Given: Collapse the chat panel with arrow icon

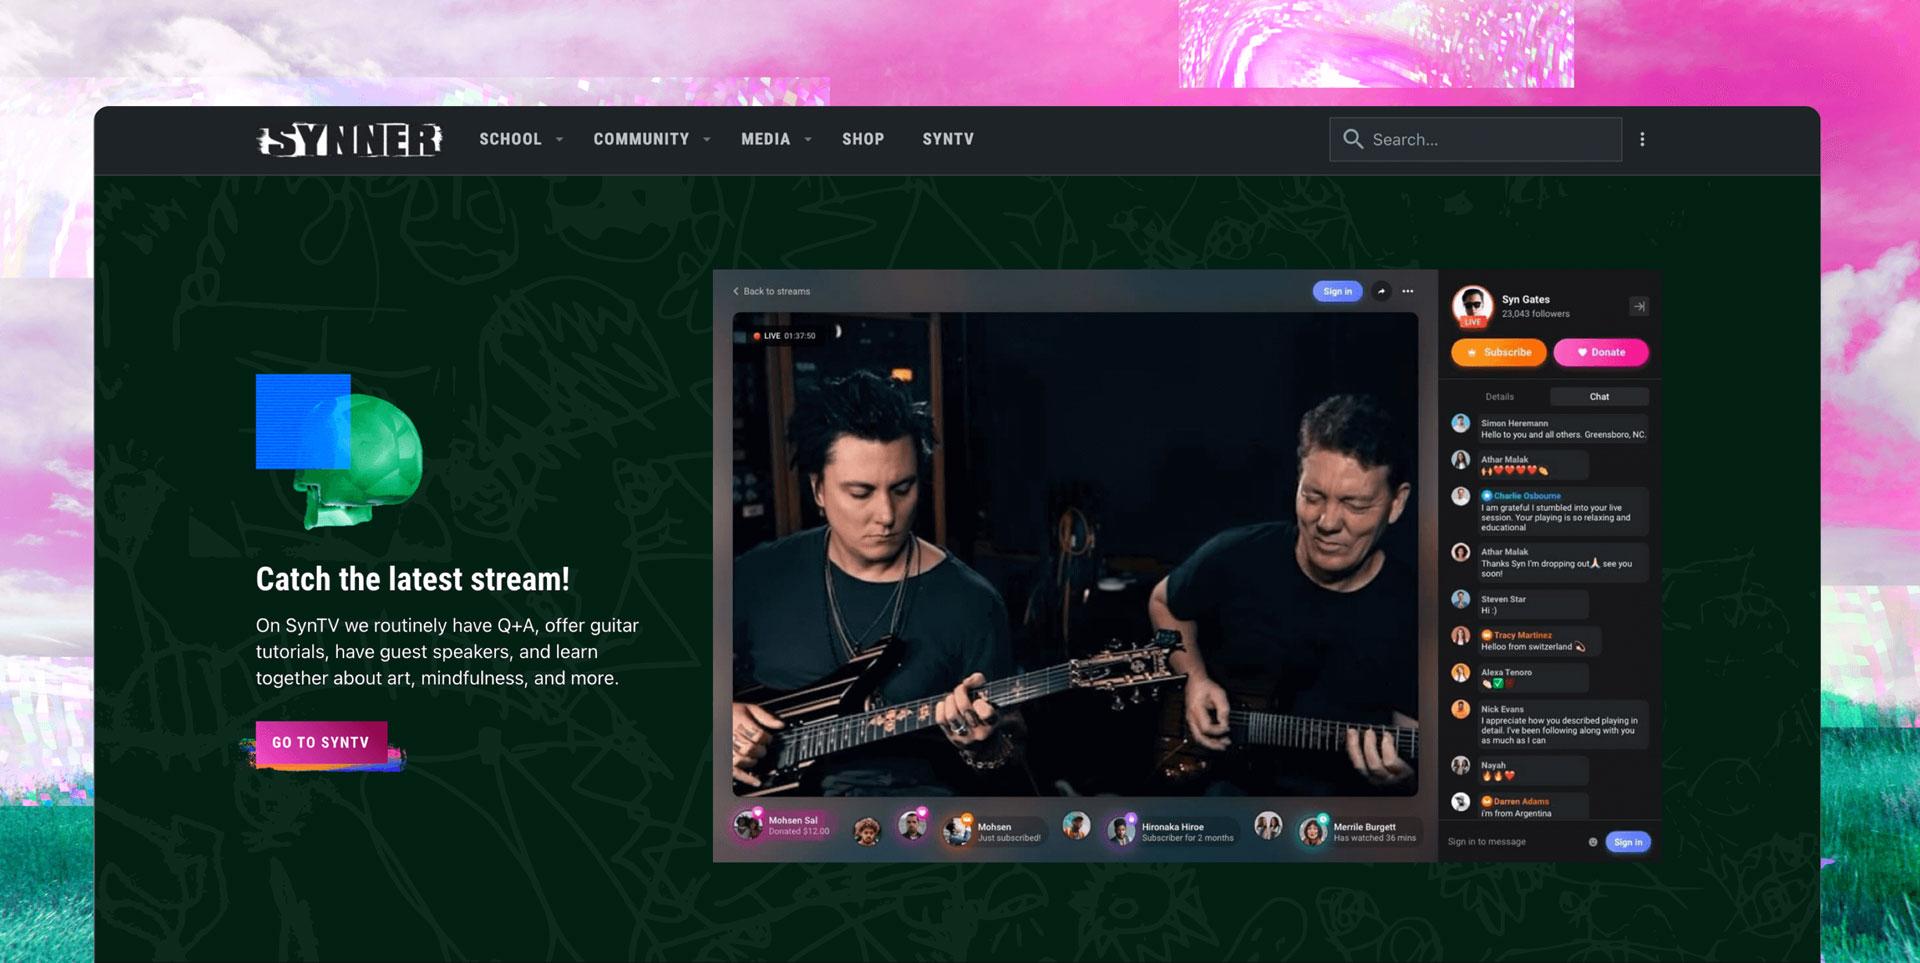Looking at the screenshot, I should [x=1638, y=307].
